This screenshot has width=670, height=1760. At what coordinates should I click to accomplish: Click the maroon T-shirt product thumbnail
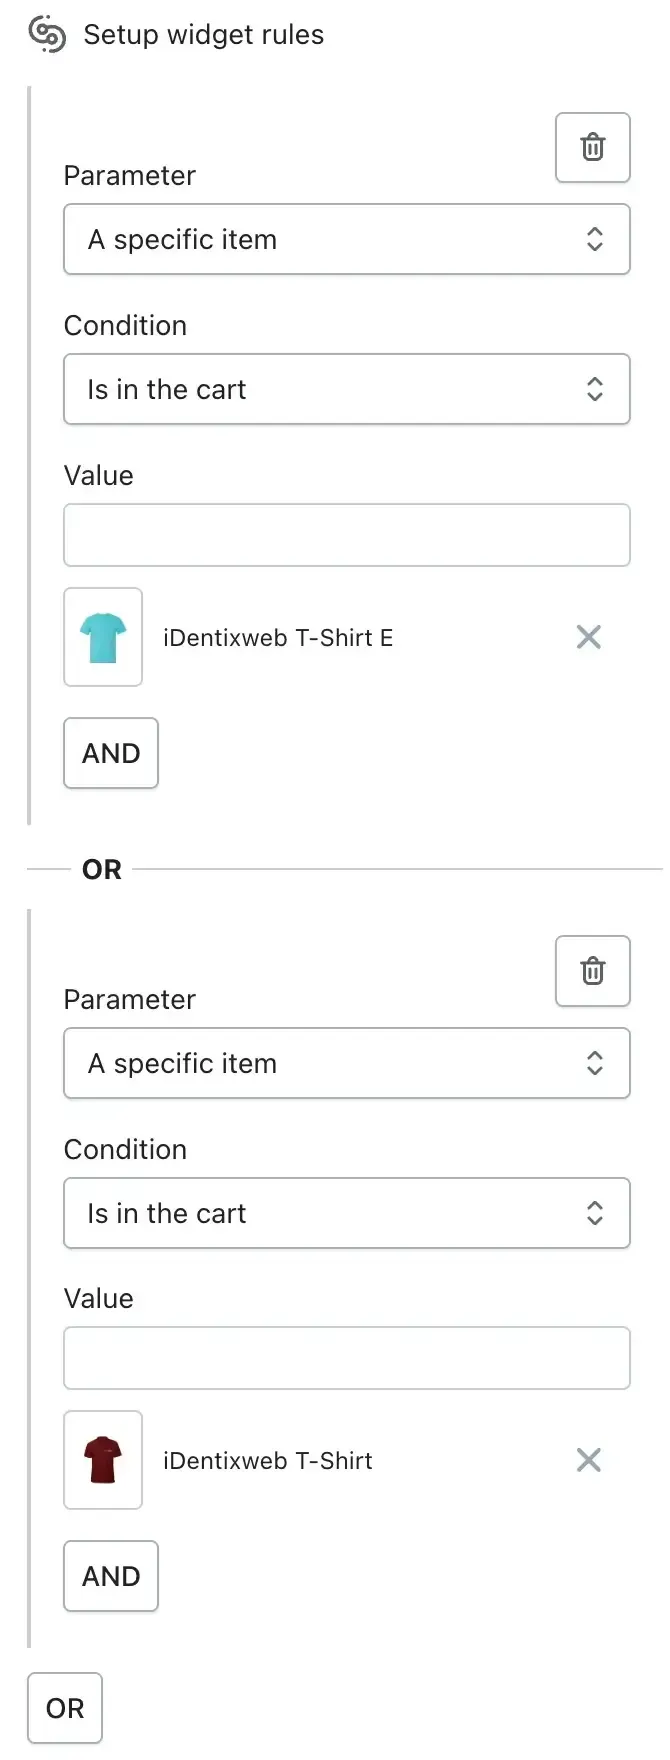click(103, 1460)
